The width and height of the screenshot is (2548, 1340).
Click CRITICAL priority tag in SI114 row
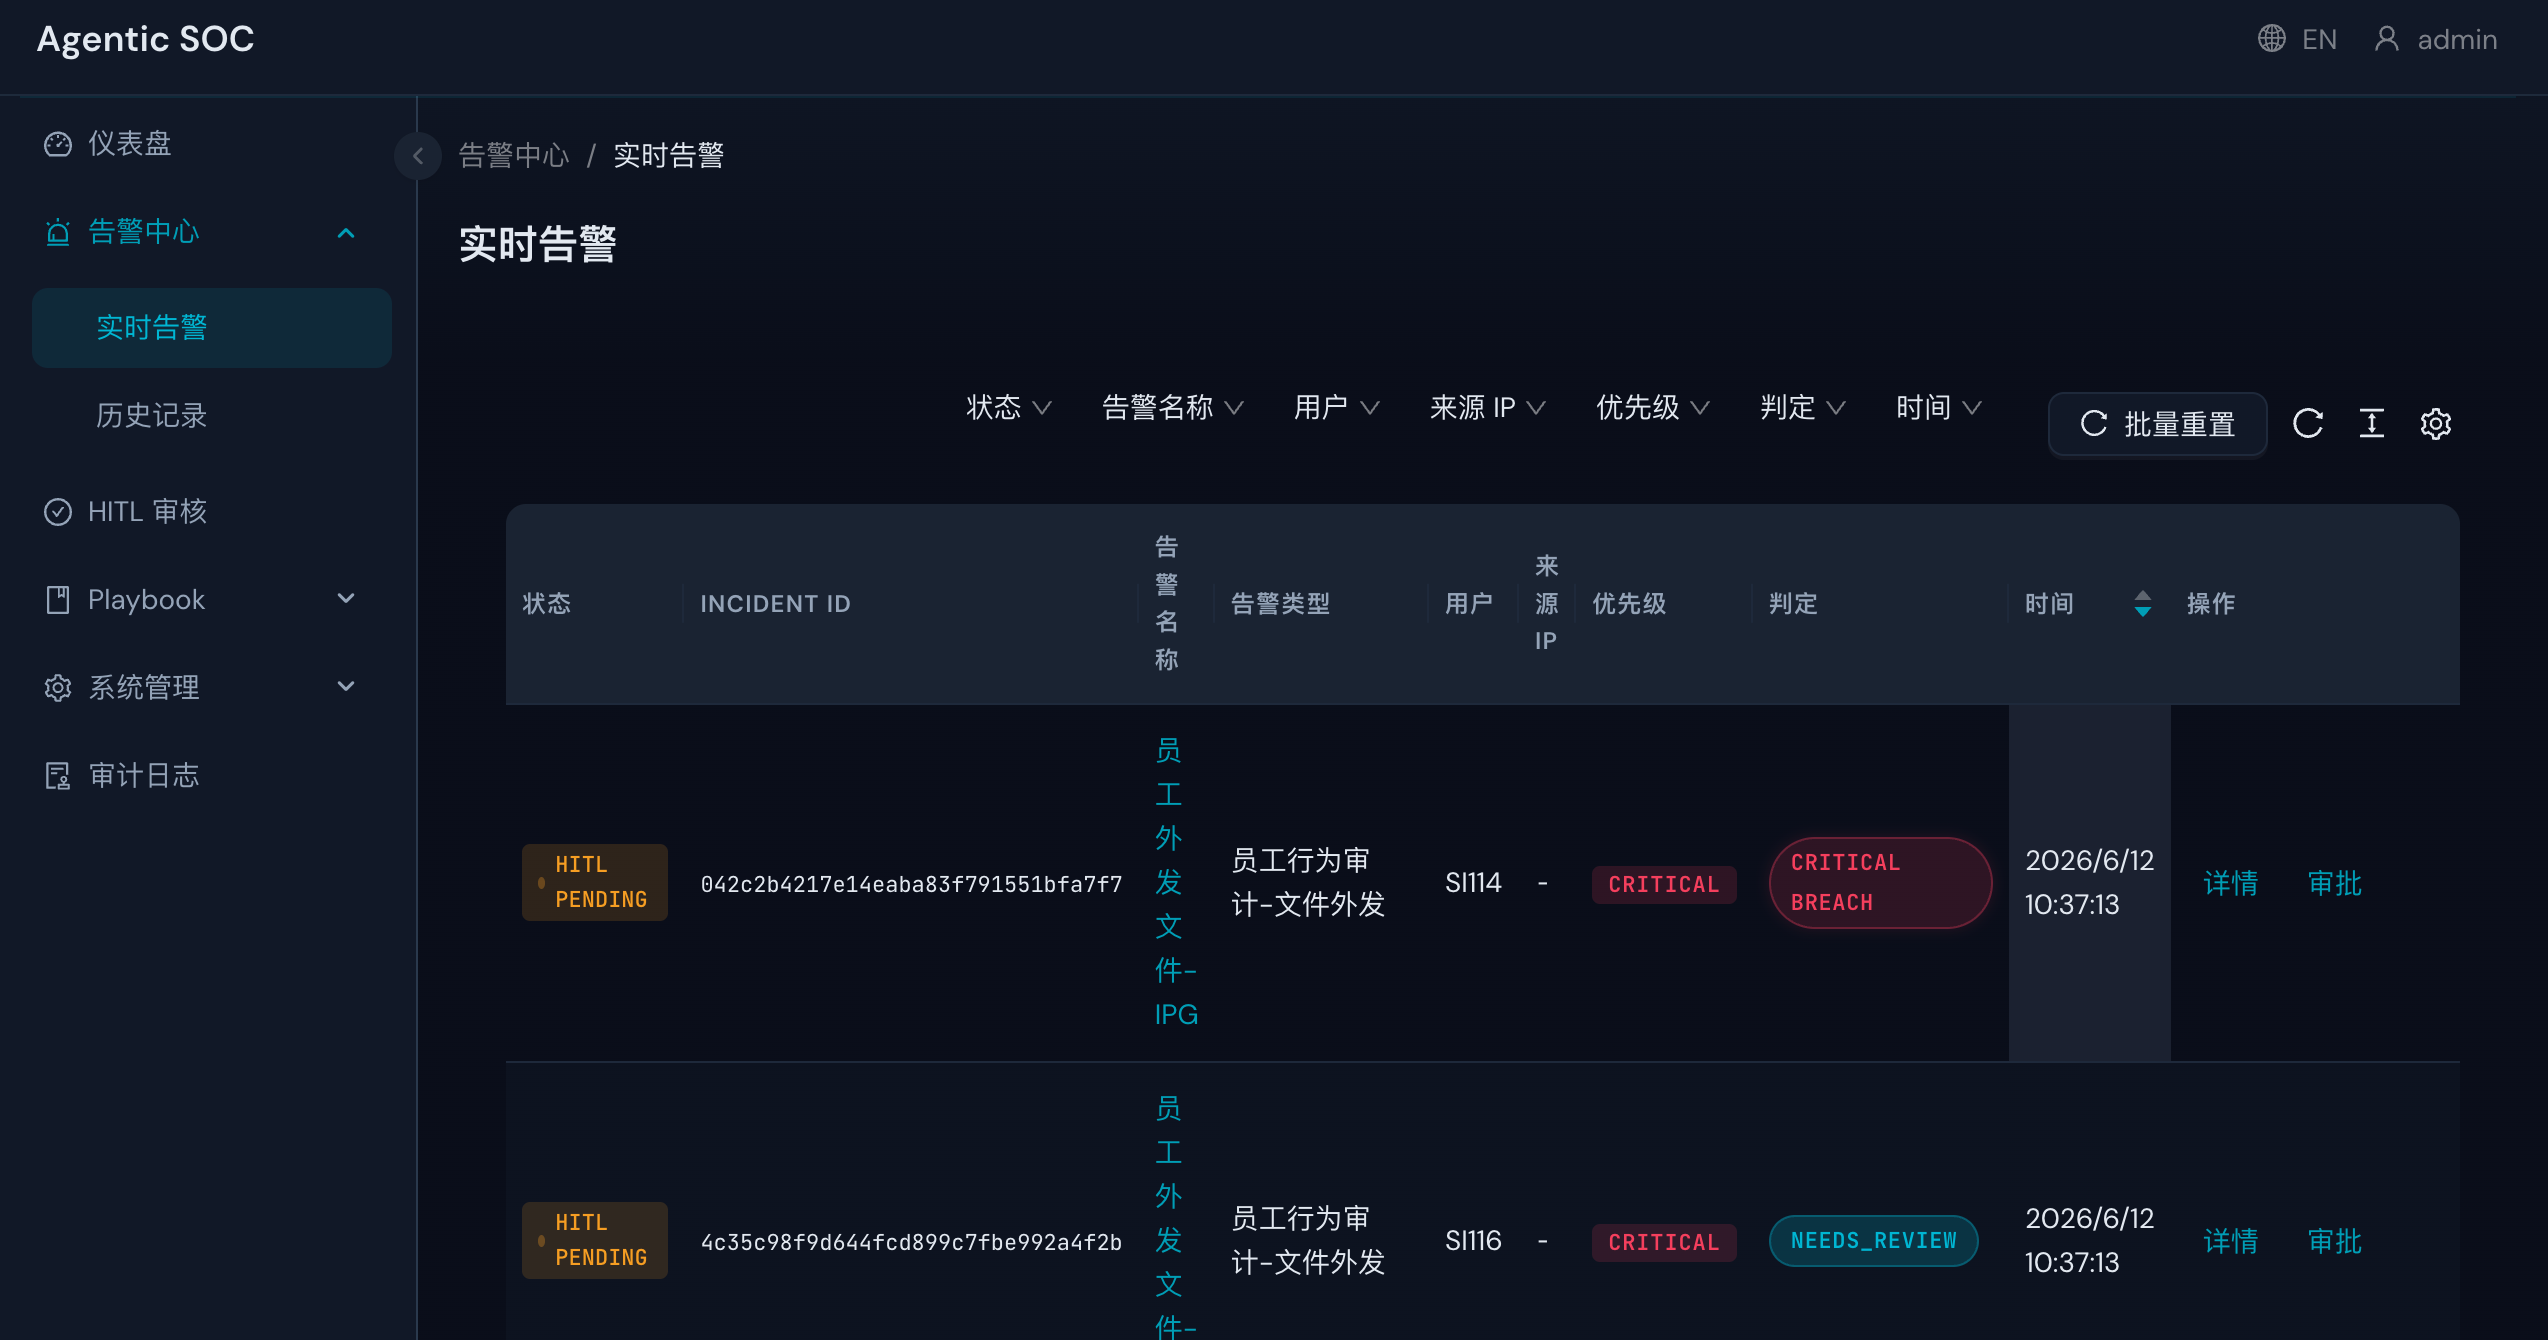[x=1664, y=884]
